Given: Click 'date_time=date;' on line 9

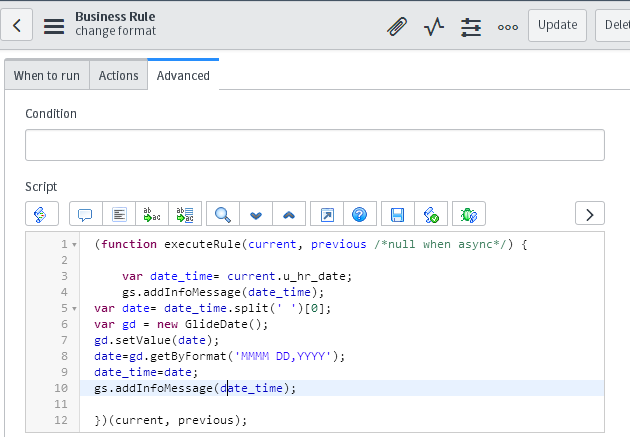Looking at the screenshot, I should 146,372.
